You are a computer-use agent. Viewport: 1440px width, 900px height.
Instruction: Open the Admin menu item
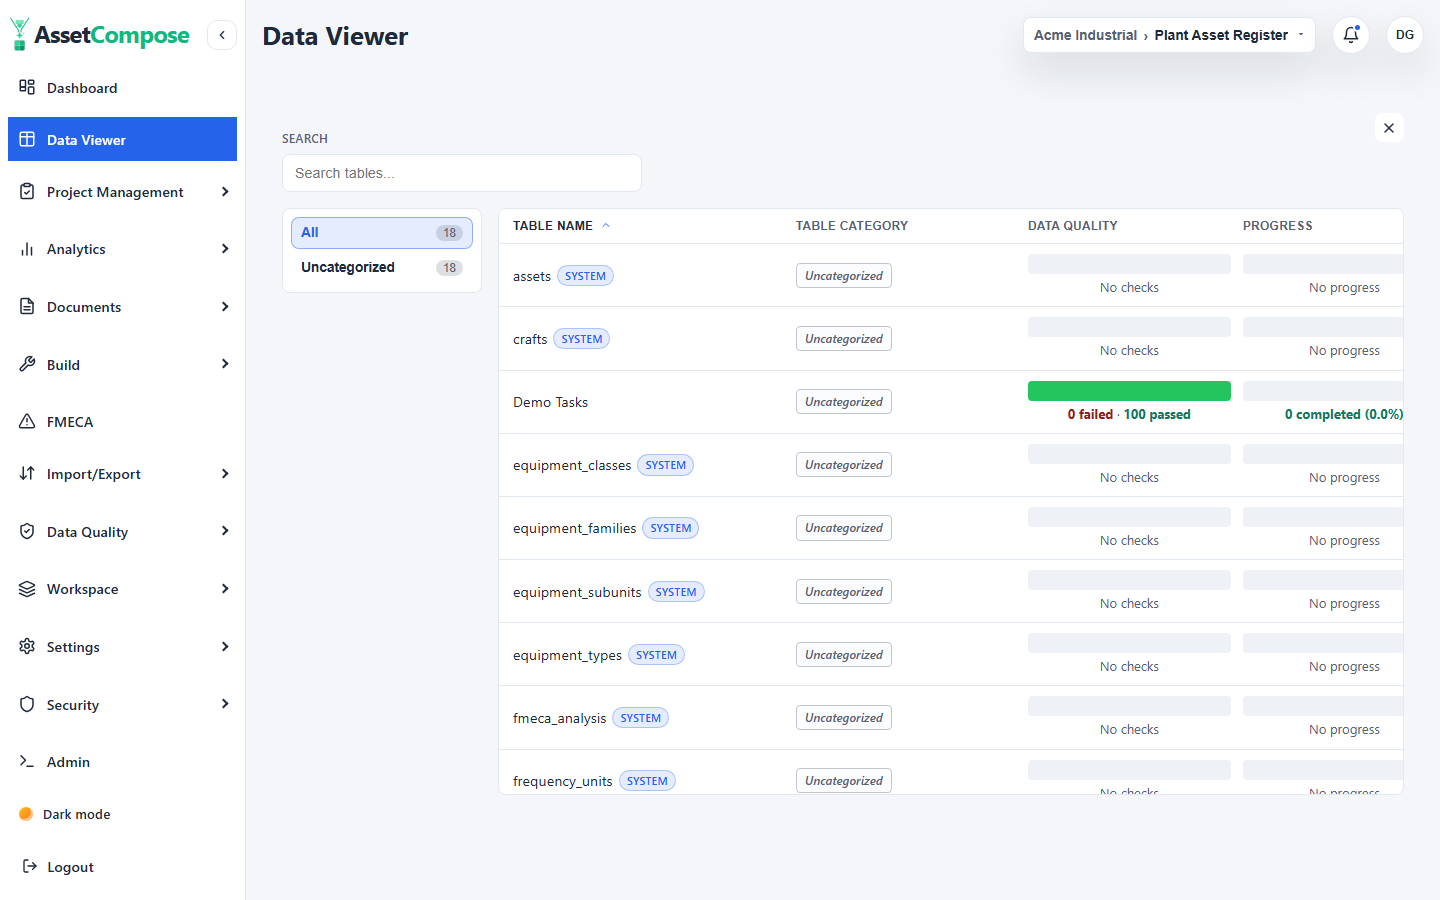pos(122,761)
